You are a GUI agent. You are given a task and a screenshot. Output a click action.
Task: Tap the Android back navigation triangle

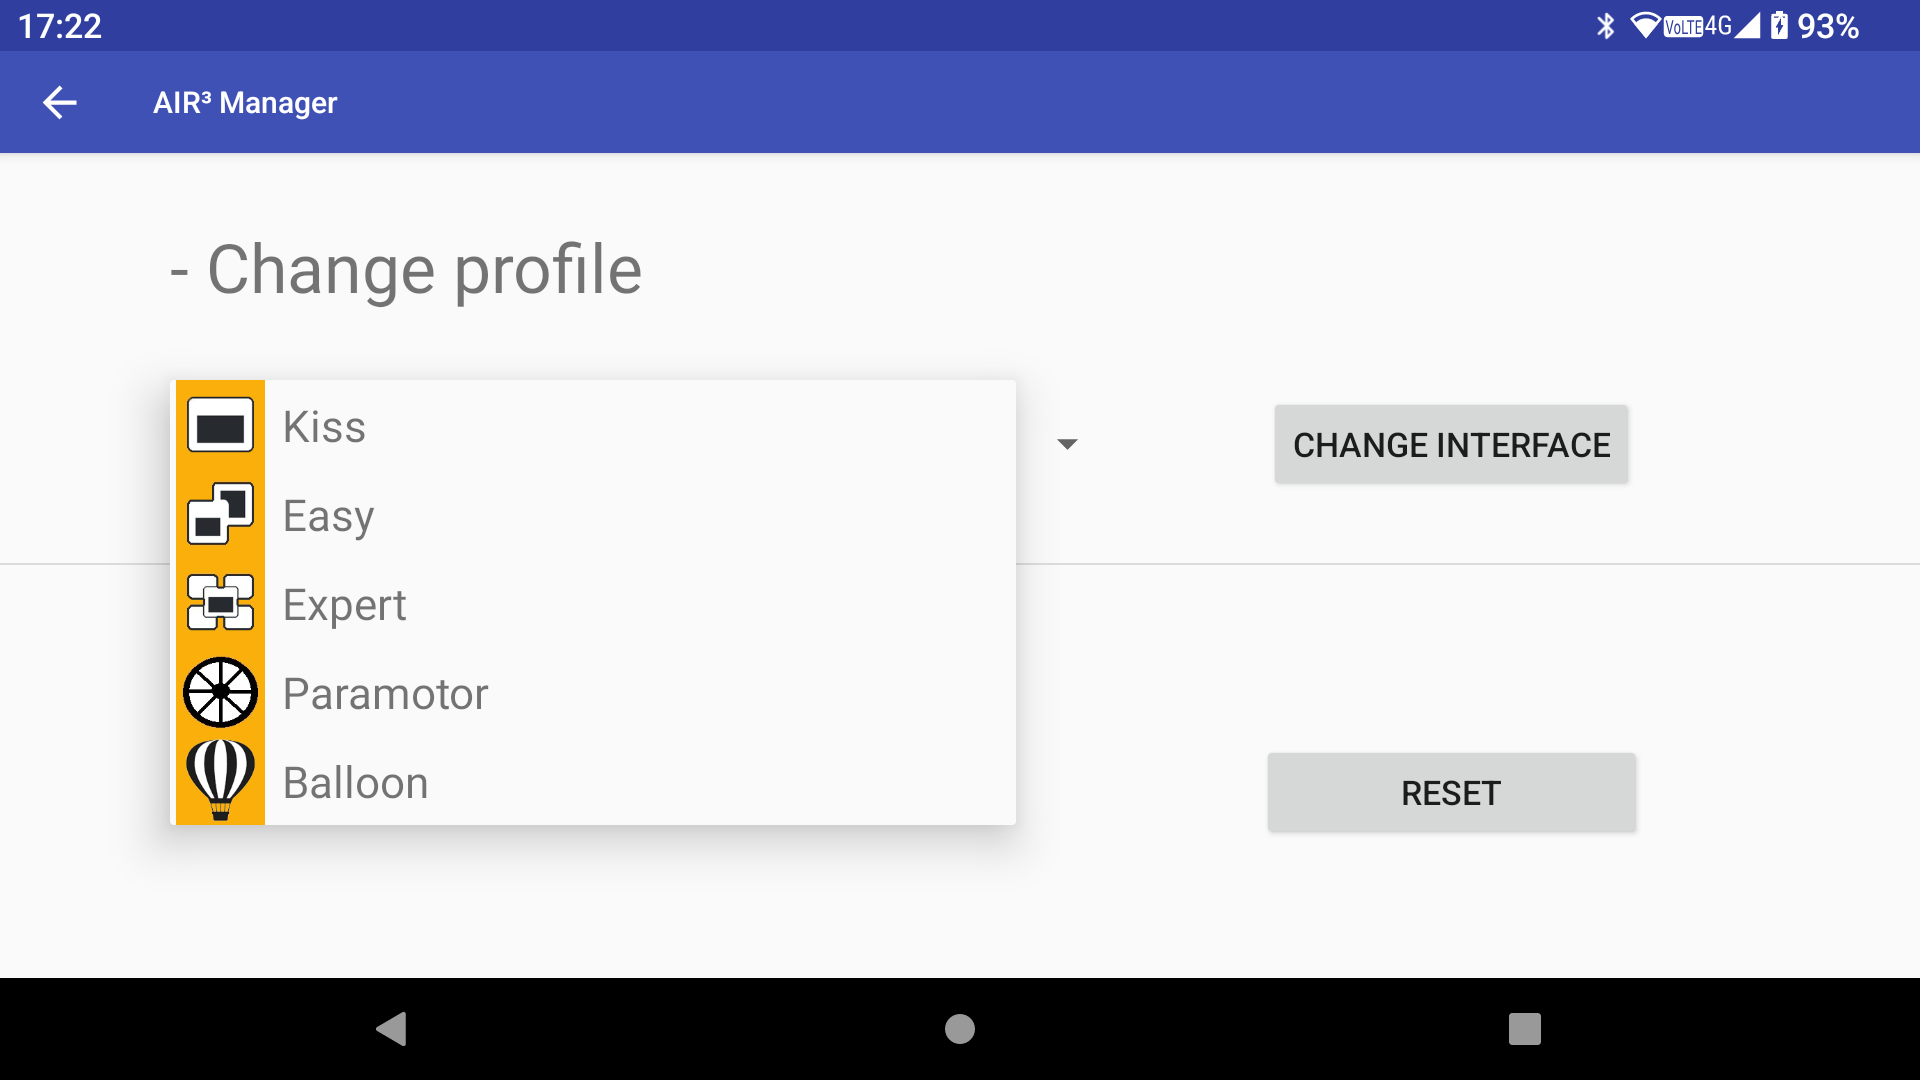(x=391, y=1029)
